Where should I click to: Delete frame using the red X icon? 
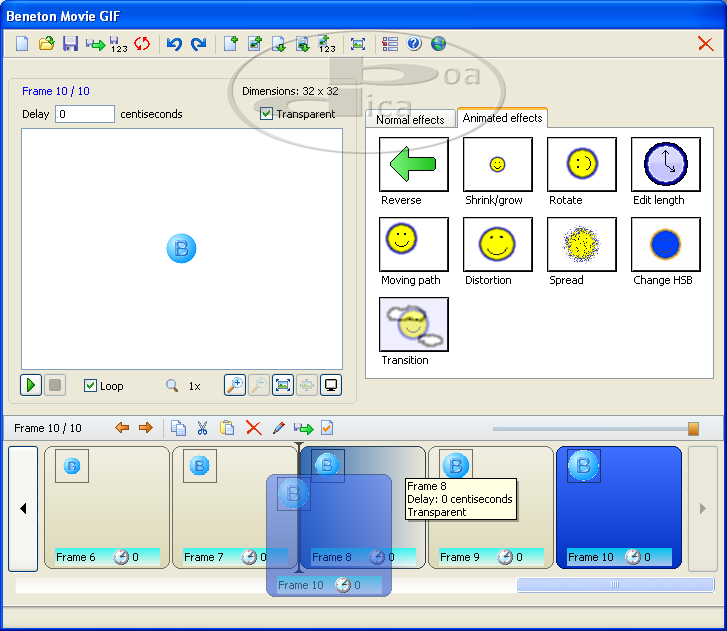click(x=253, y=428)
